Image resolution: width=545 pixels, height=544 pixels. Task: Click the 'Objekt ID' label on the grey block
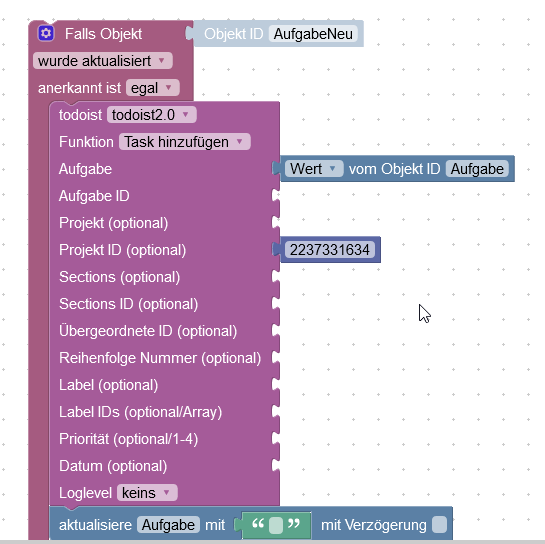(234, 34)
